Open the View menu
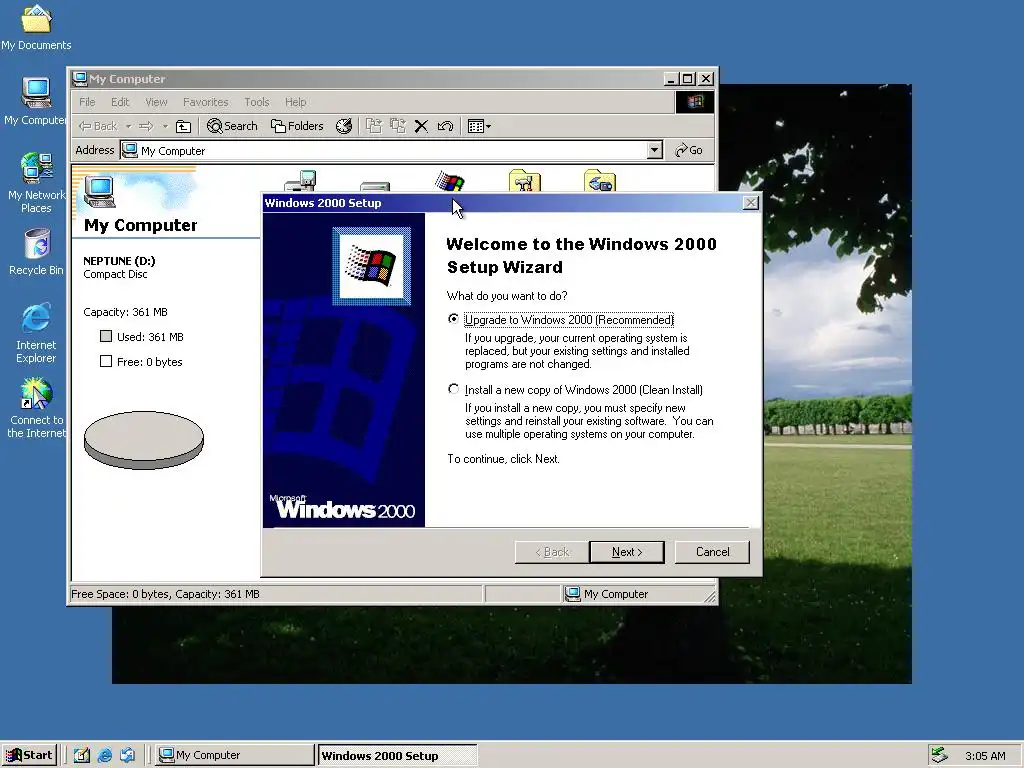The width and height of the screenshot is (1024, 768). point(156,102)
